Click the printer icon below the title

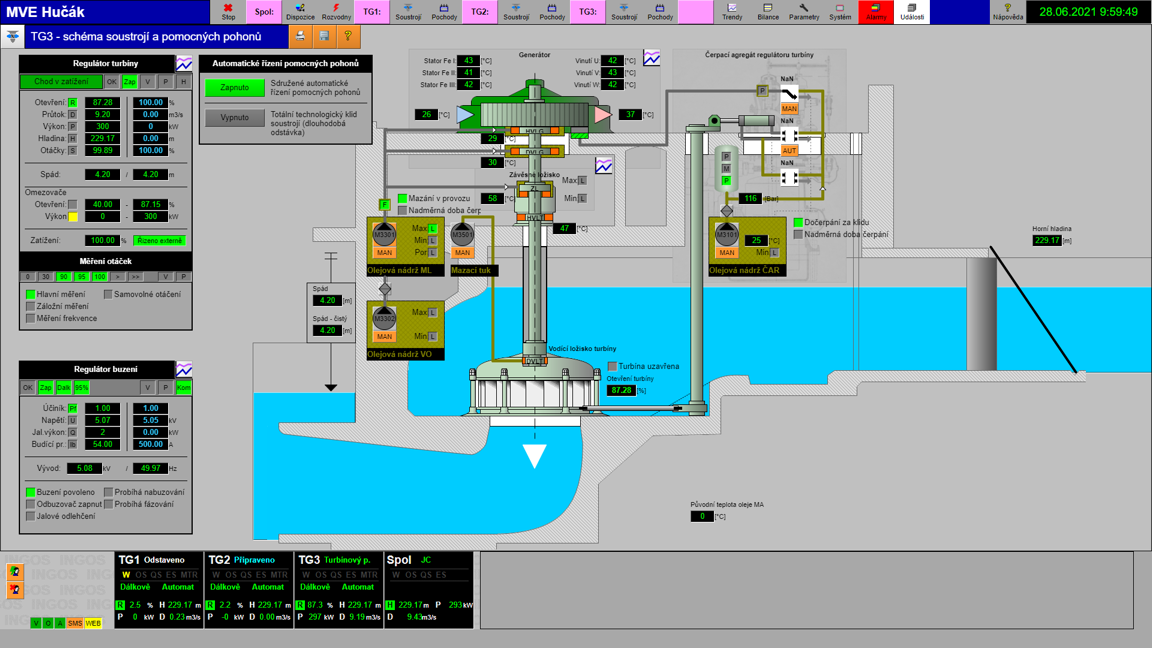(x=300, y=37)
